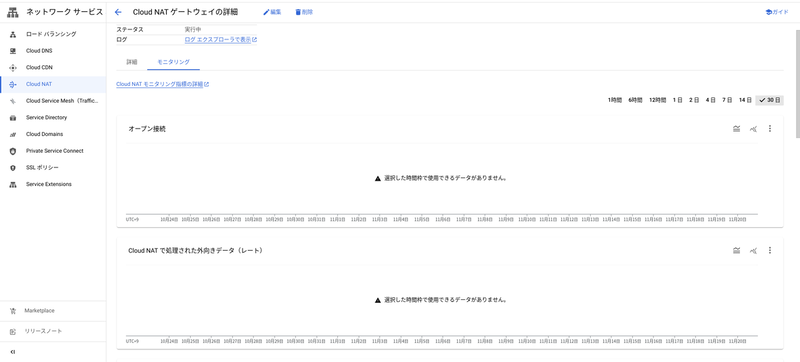Open metrics explorer icon on 外向きデータ chart
This screenshot has width=800, height=362.
tap(753, 250)
